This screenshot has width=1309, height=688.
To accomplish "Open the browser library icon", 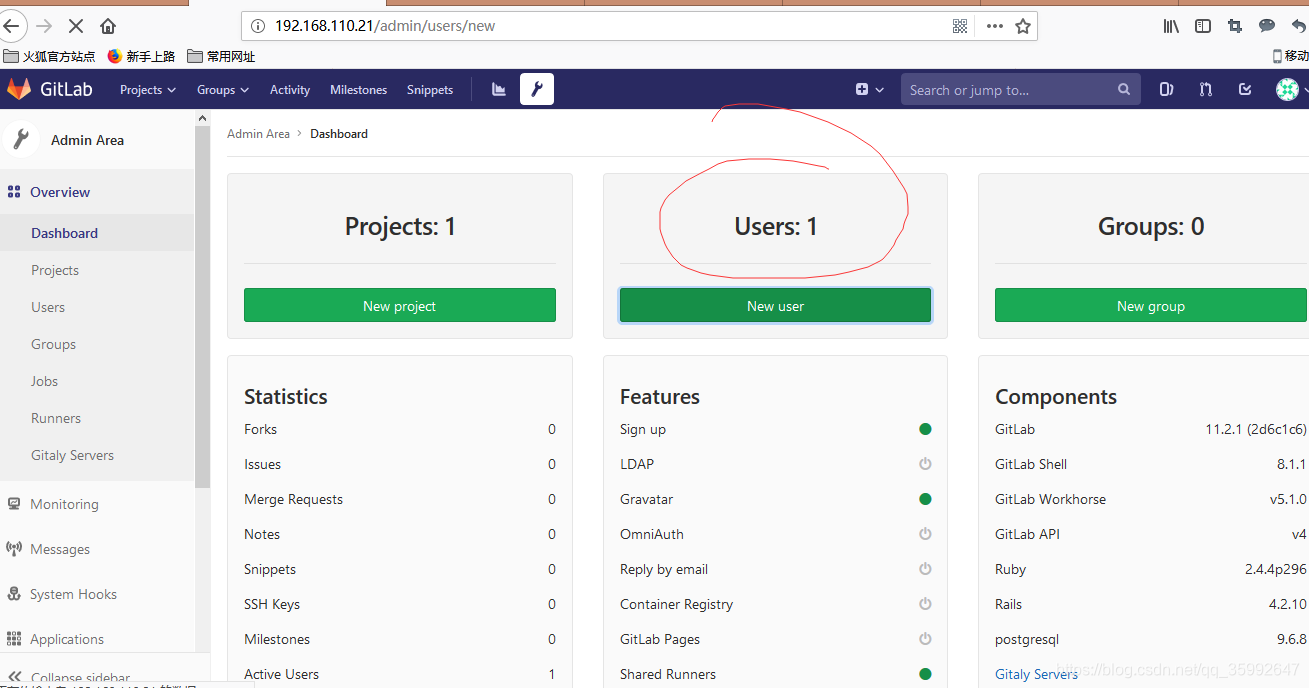I will click(1171, 26).
